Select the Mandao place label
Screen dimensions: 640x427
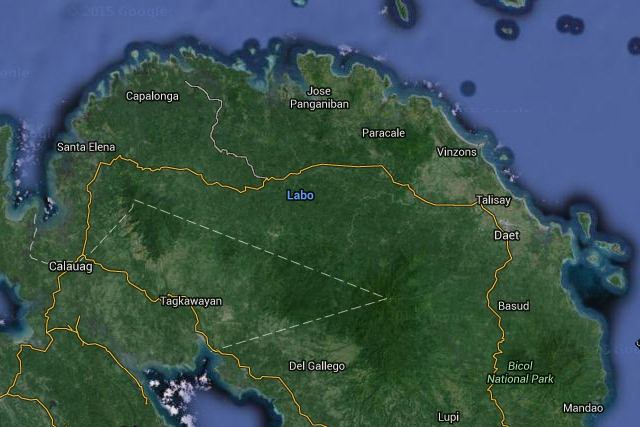coord(583,408)
